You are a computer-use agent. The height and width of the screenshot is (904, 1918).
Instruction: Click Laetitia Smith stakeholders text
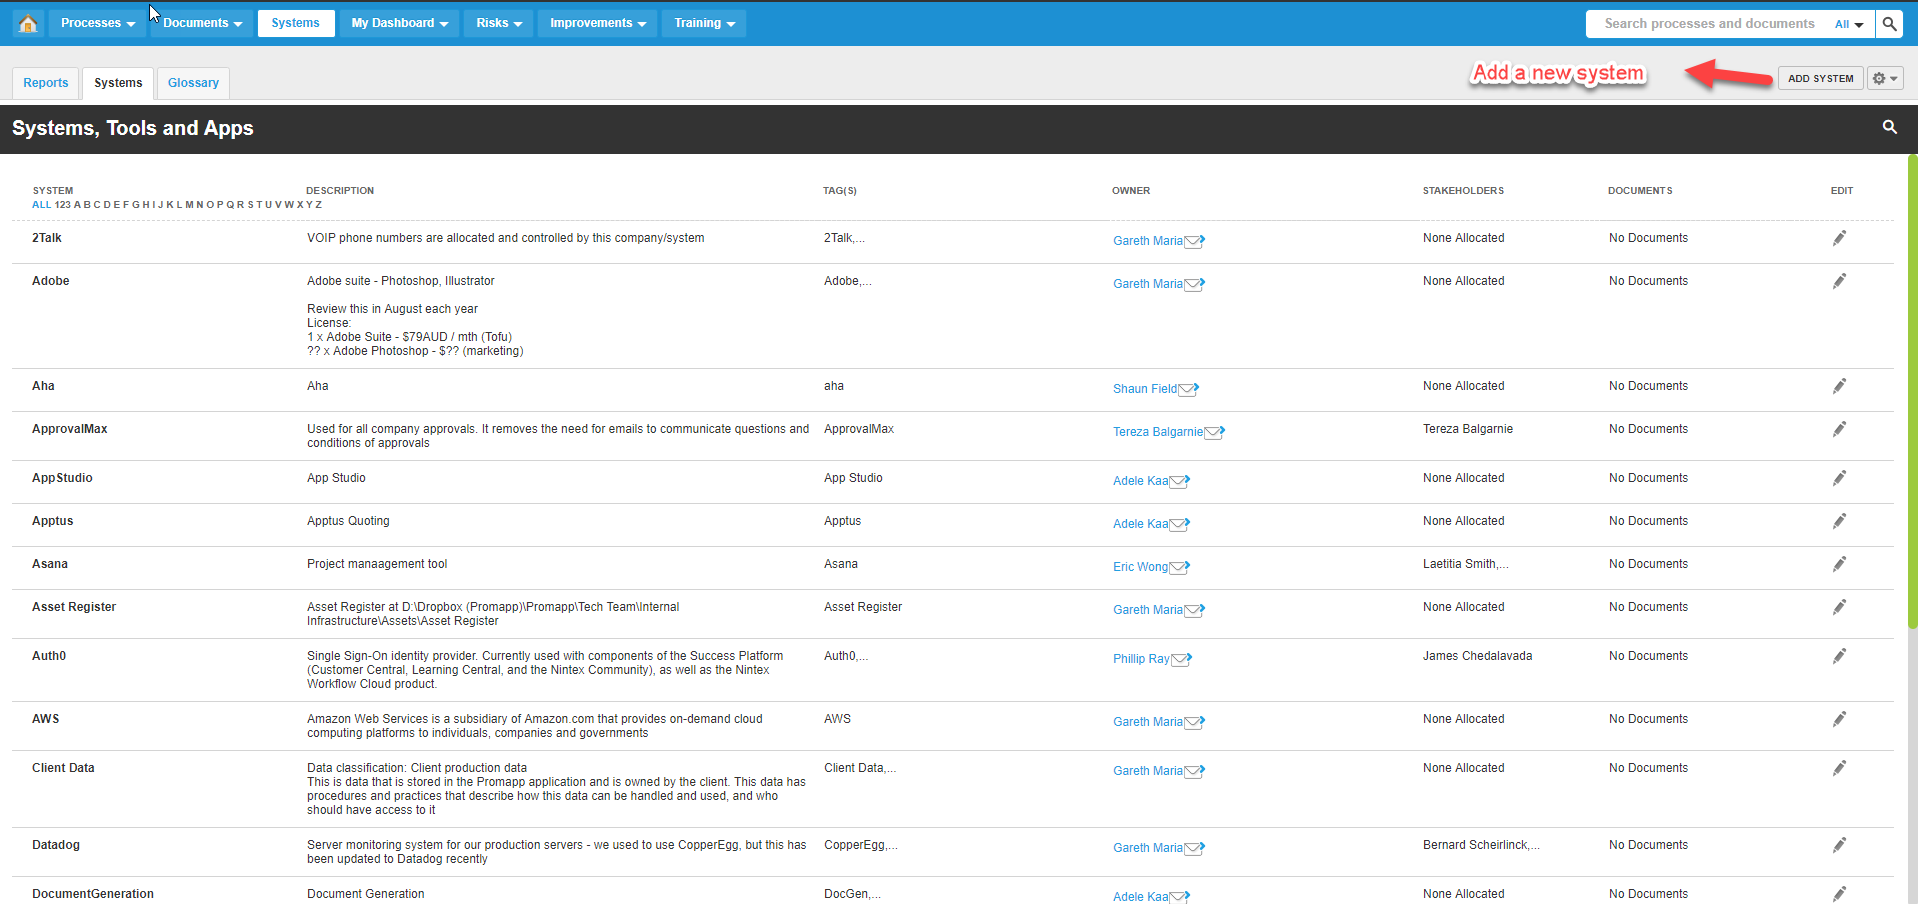click(1466, 564)
